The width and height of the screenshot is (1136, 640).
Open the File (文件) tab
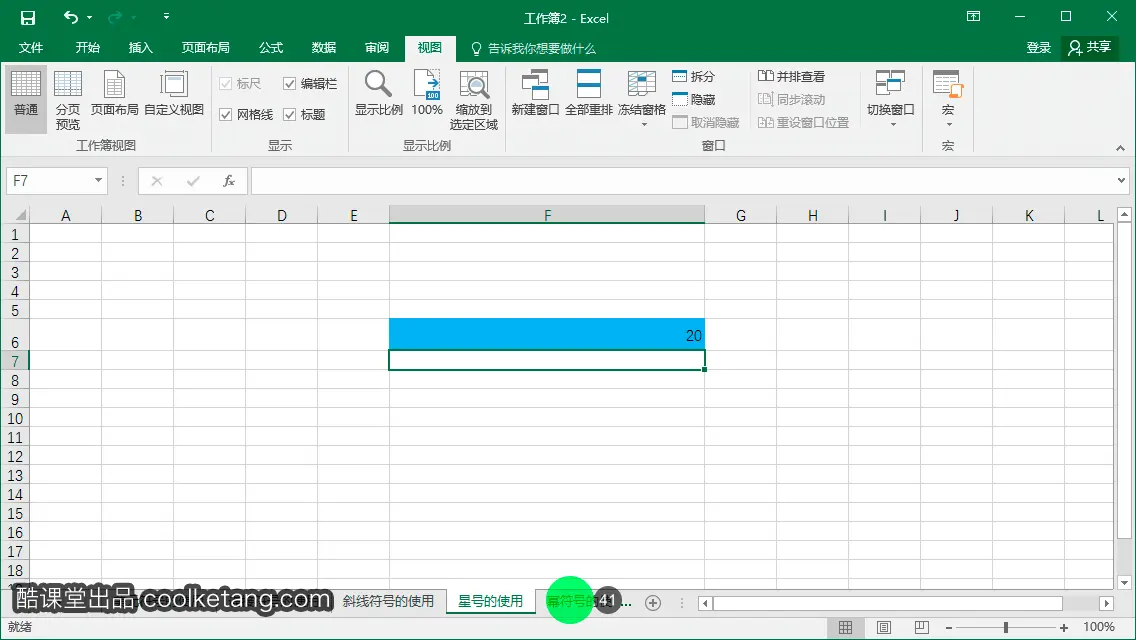[30, 48]
